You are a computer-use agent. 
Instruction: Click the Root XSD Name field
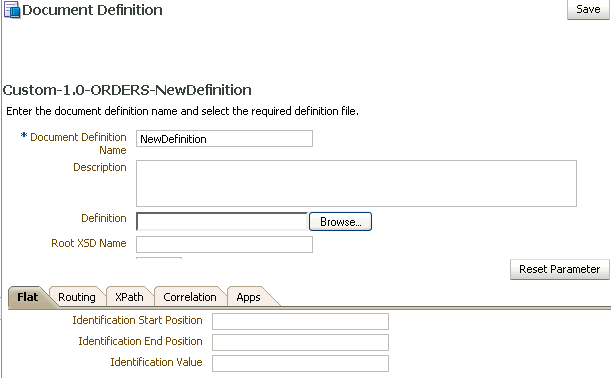tap(224, 244)
